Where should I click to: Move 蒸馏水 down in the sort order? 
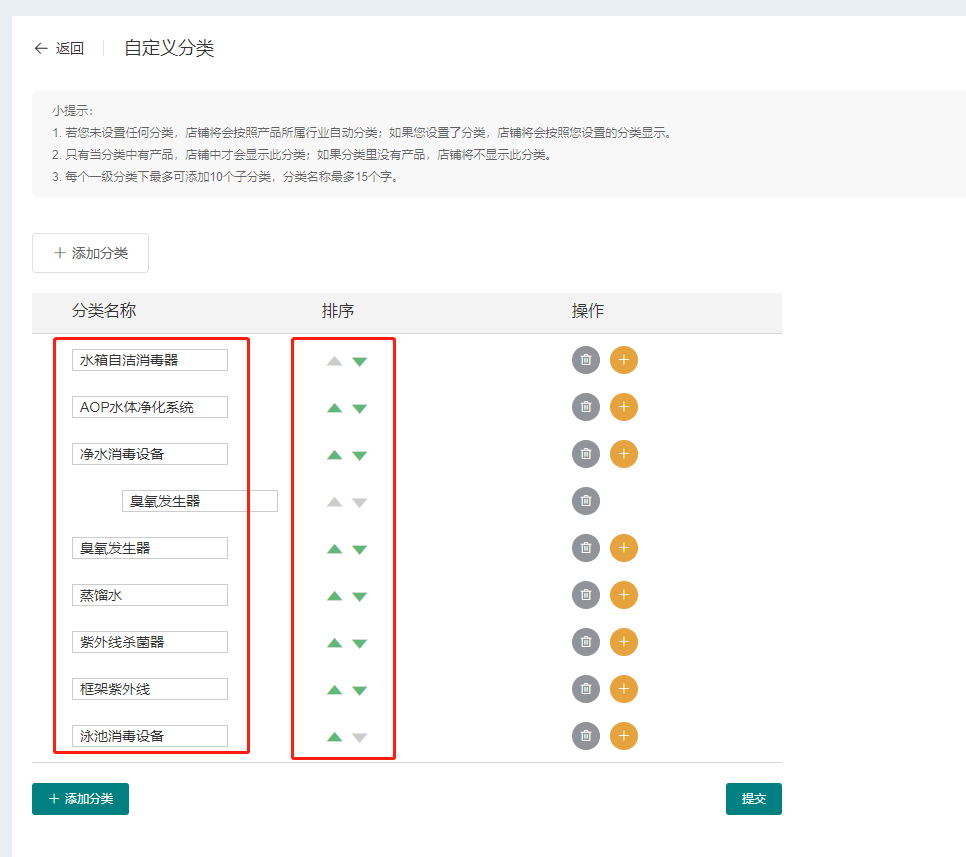360,596
